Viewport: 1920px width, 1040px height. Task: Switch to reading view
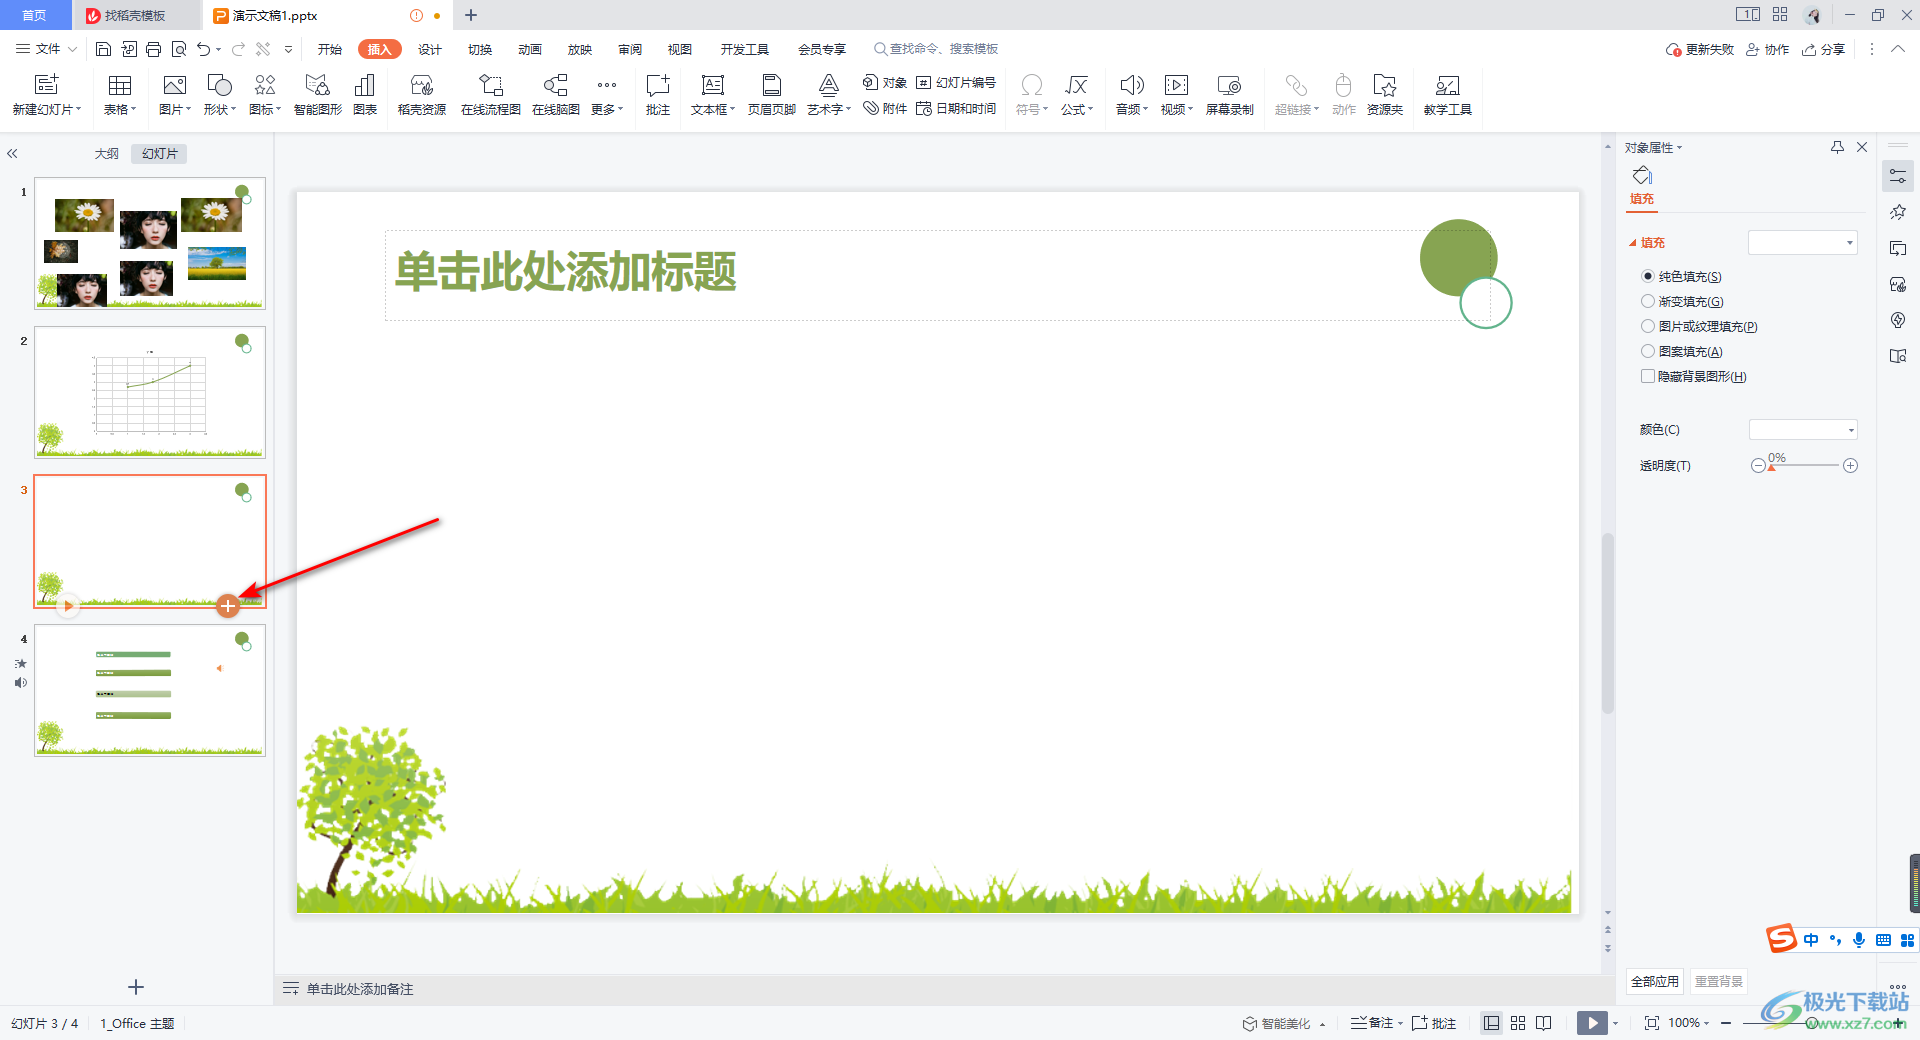(x=1544, y=1023)
